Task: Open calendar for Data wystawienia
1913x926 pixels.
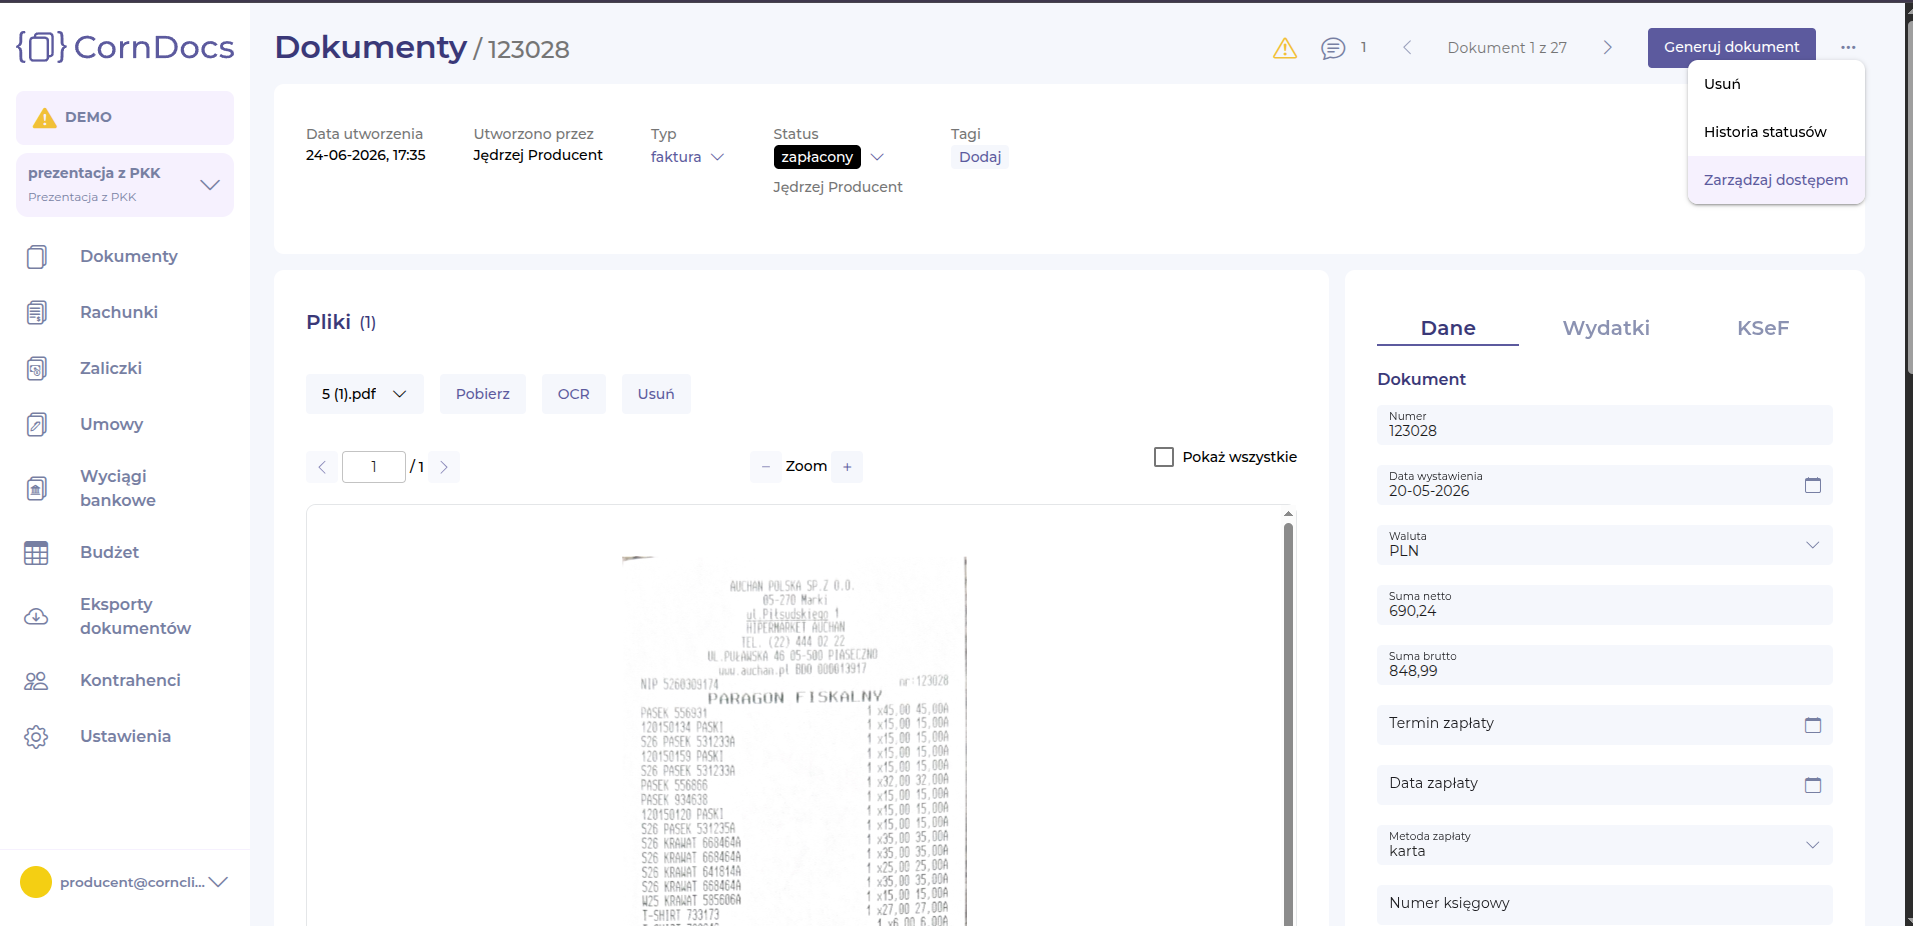Action: (1813, 485)
